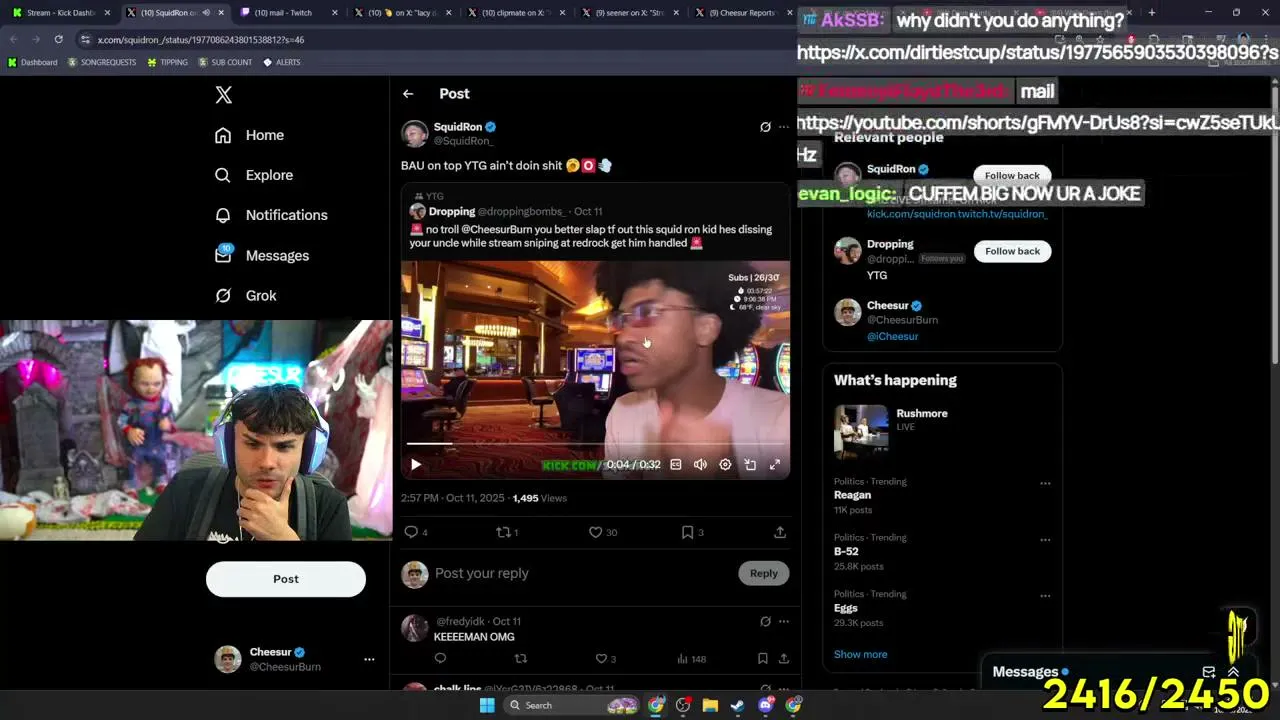Viewport: 1280px width, 720px height.
Task: Play the embedded video
Action: click(416, 464)
